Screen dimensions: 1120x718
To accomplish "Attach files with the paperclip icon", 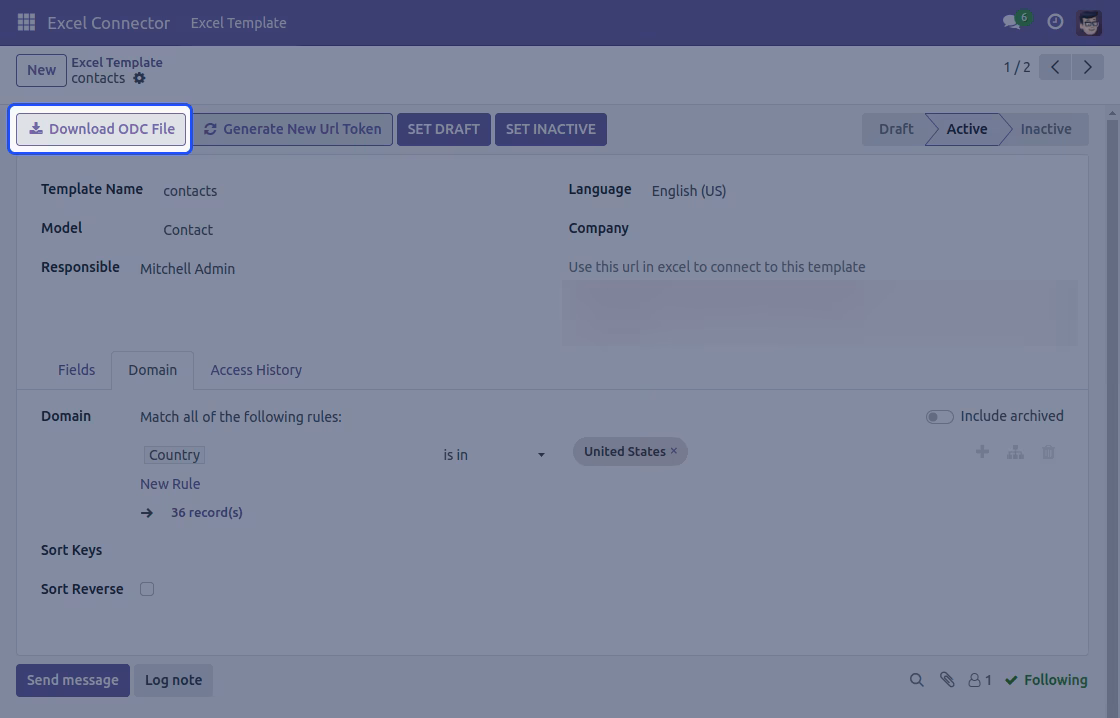I will pos(947,680).
